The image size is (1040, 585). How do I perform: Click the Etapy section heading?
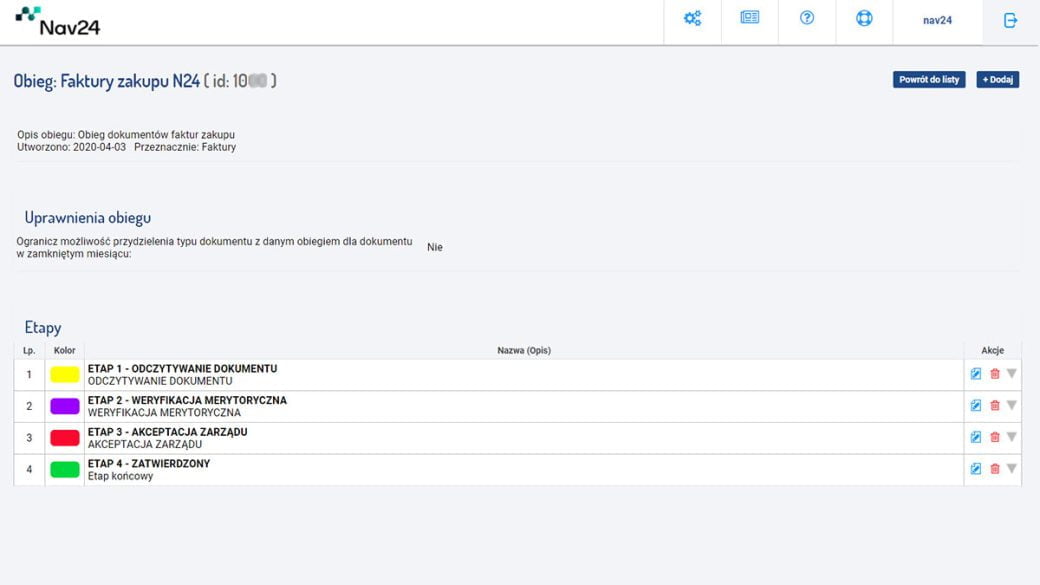click(42, 327)
